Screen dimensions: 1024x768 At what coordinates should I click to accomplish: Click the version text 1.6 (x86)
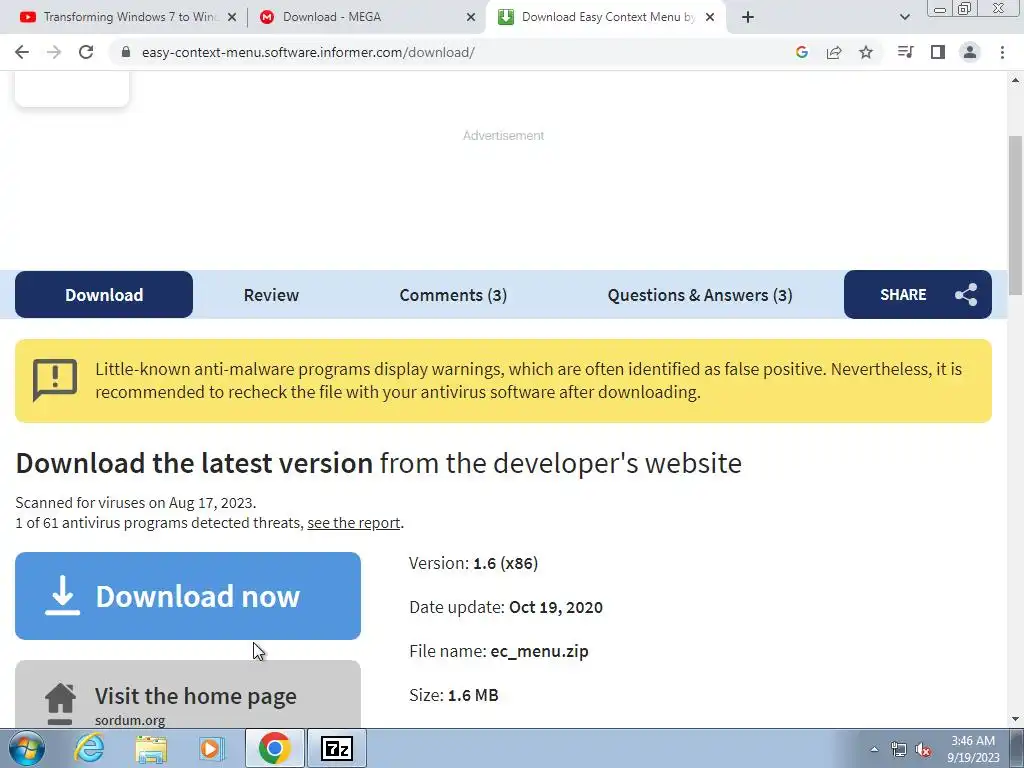coord(505,563)
